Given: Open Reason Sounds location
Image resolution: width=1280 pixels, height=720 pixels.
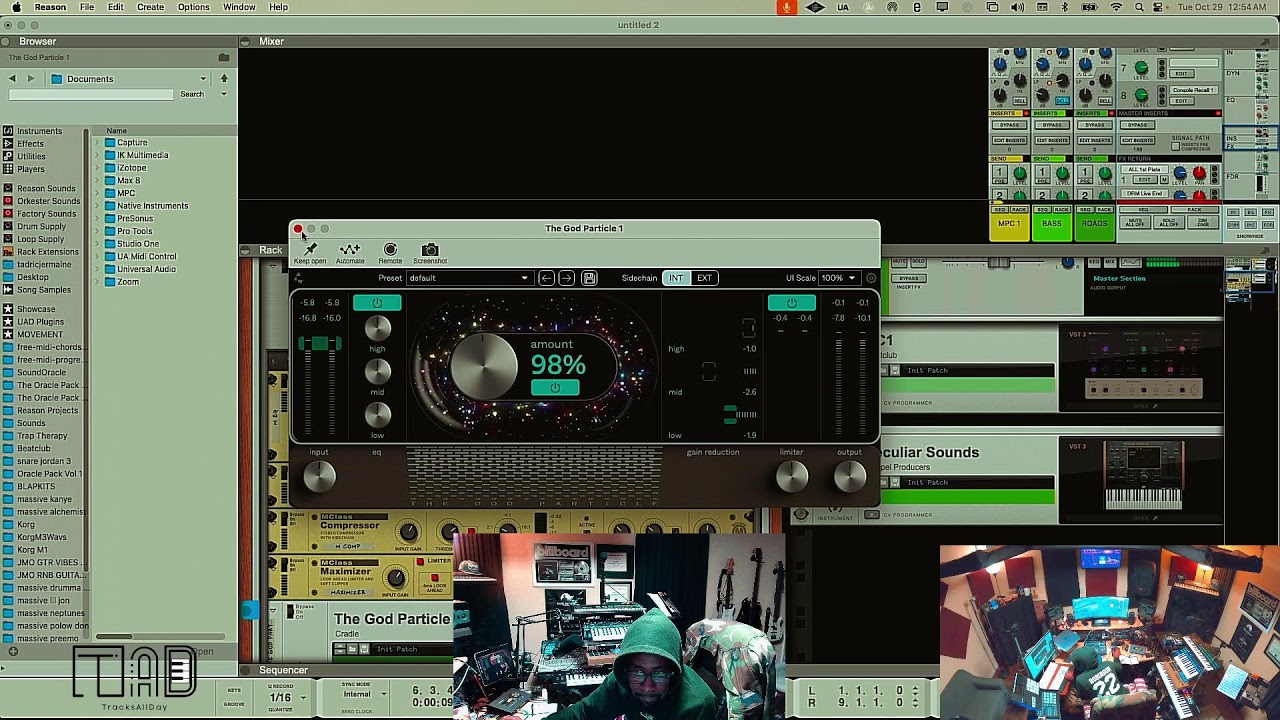Looking at the screenshot, I should click(x=46, y=189).
